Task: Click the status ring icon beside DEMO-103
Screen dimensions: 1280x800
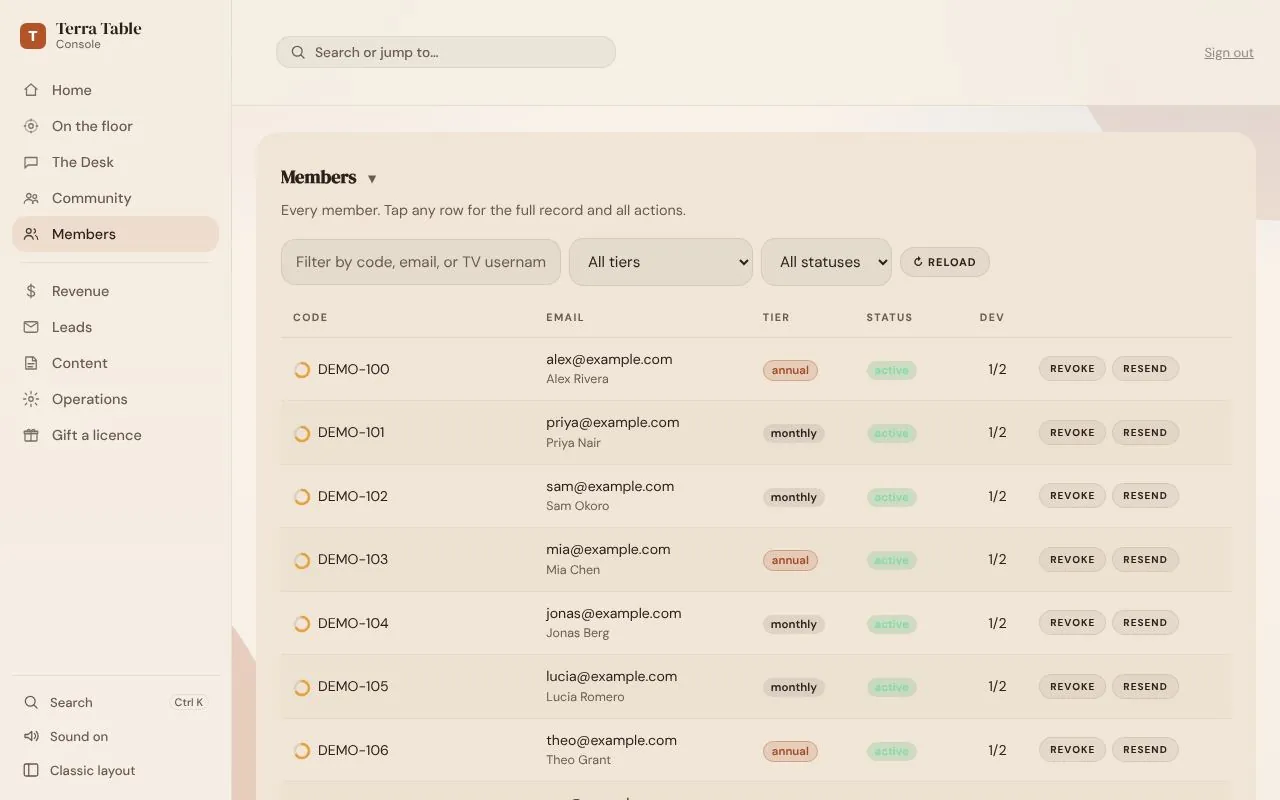Action: [302, 560]
